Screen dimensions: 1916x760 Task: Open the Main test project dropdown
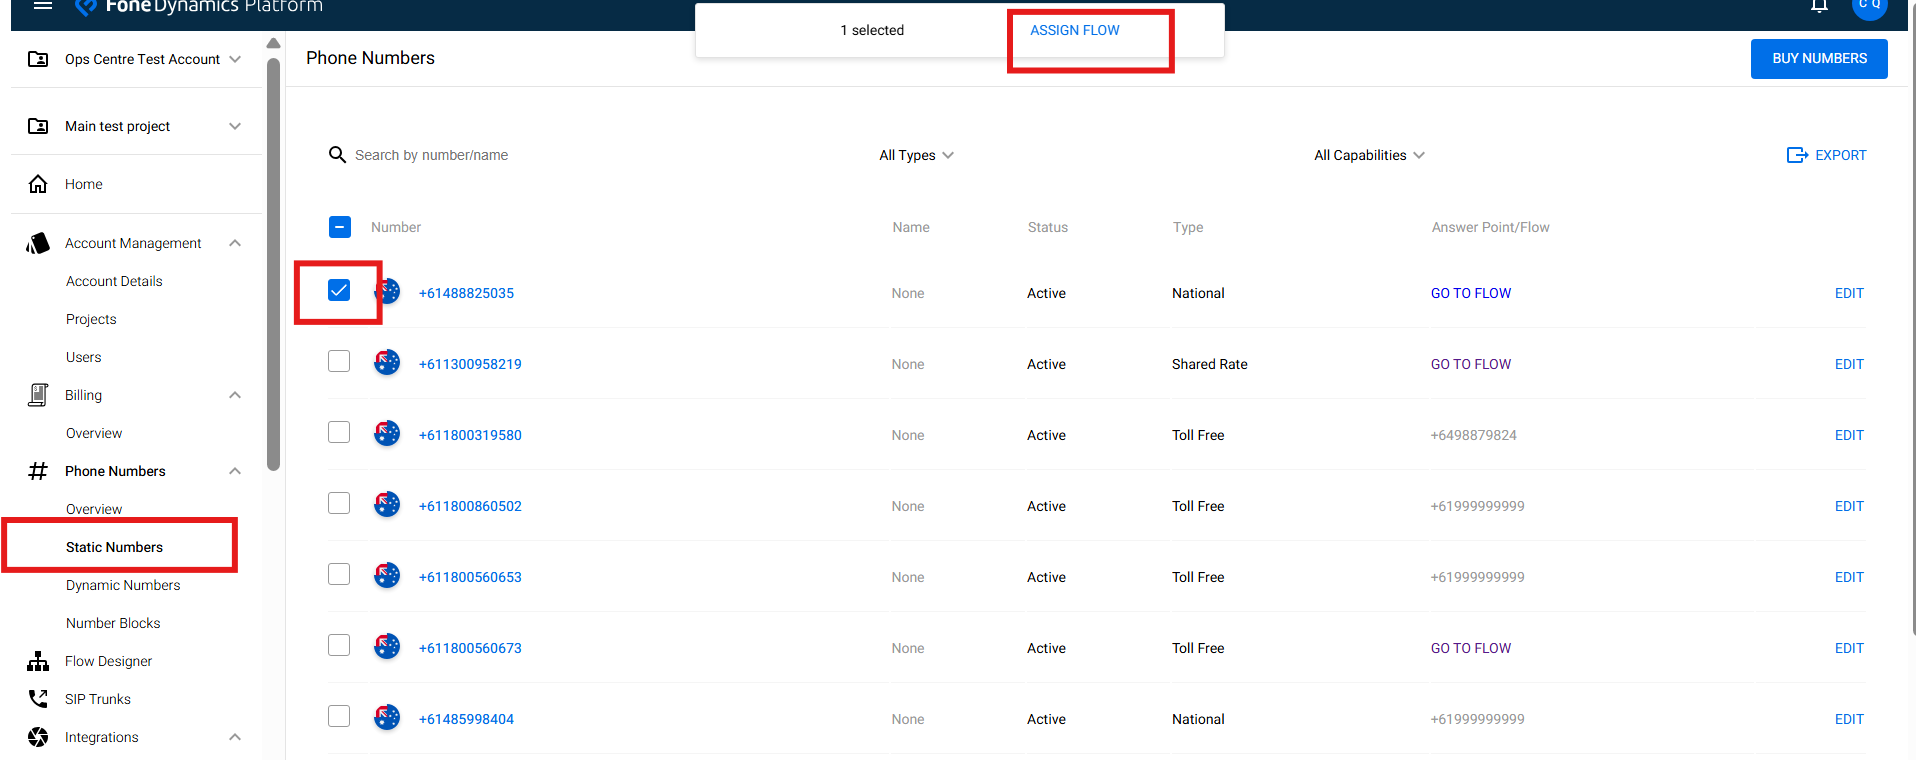click(235, 126)
